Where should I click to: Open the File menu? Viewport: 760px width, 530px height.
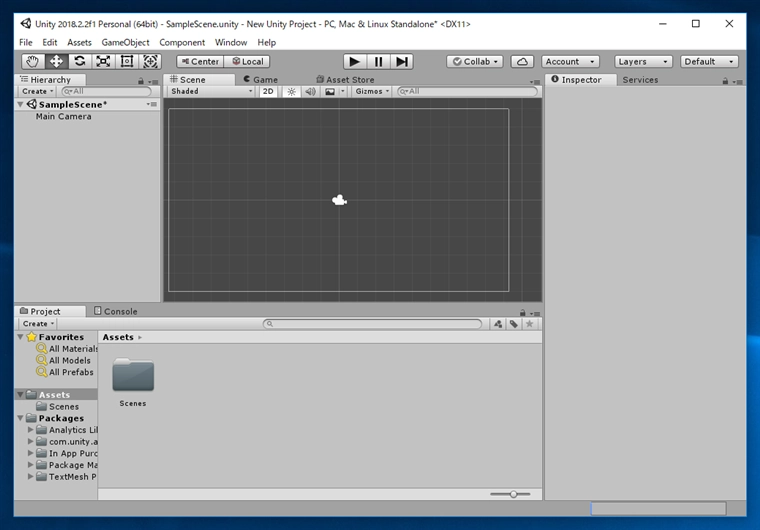pos(26,42)
